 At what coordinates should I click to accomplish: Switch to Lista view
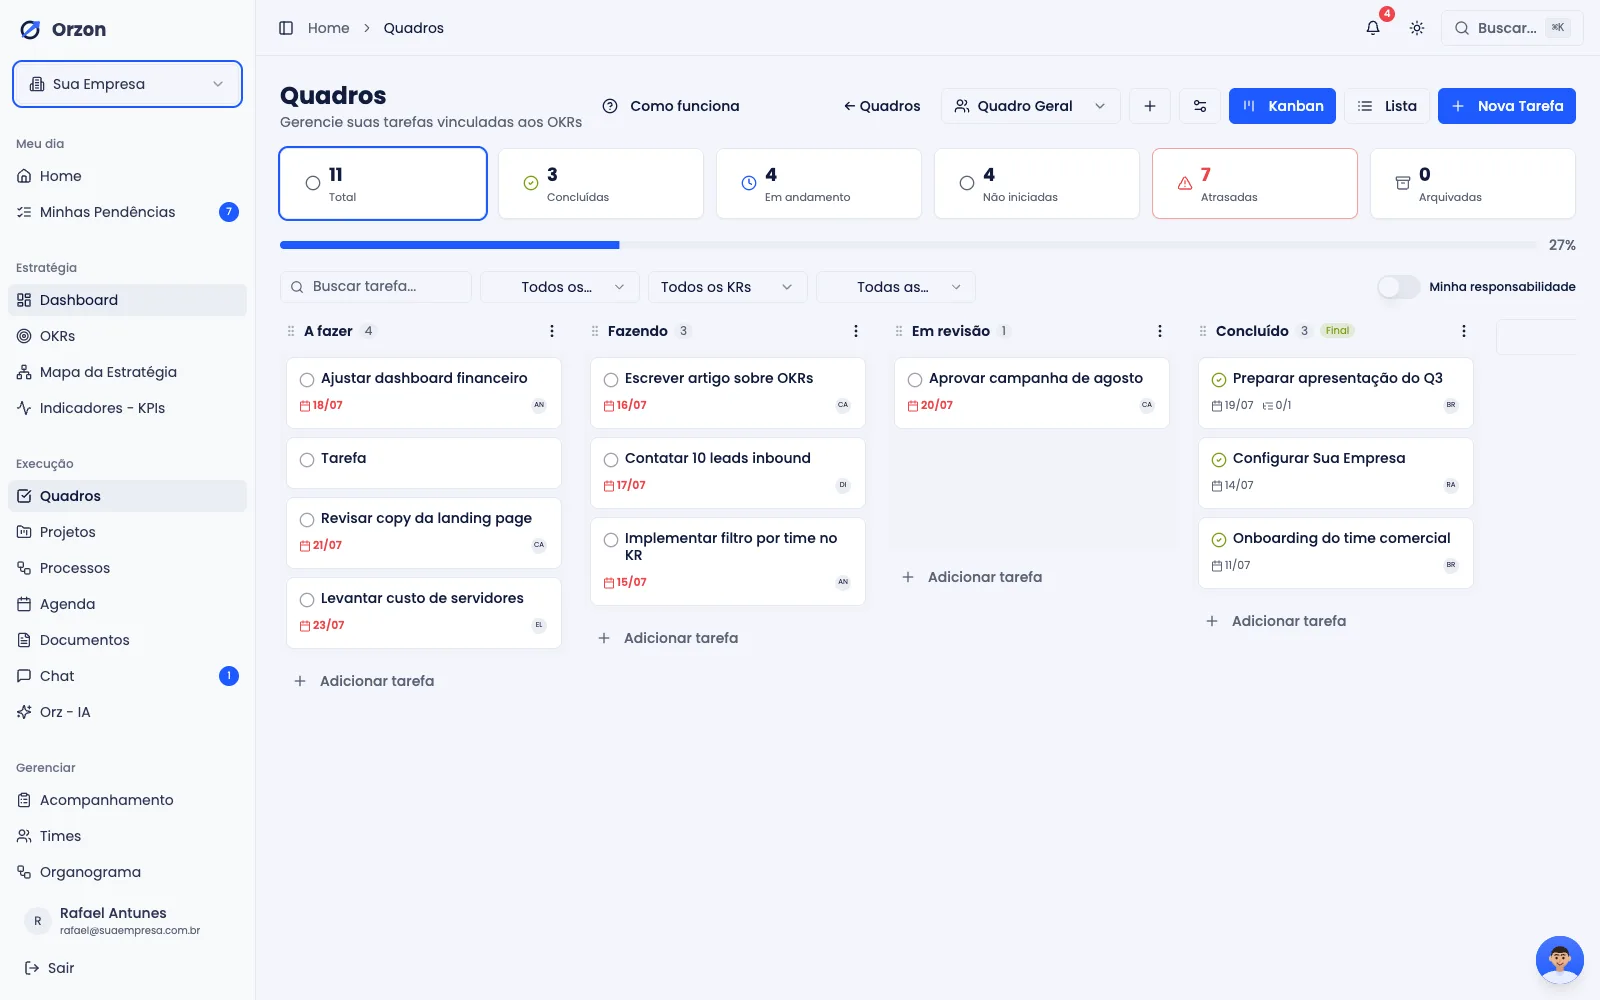click(x=1387, y=106)
